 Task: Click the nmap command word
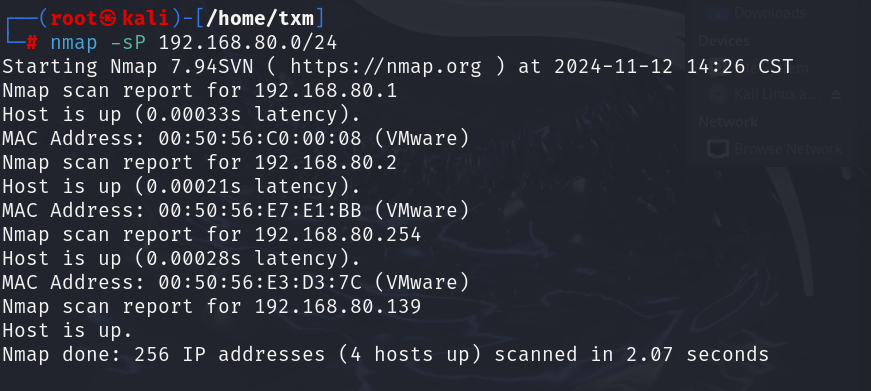click(74, 43)
